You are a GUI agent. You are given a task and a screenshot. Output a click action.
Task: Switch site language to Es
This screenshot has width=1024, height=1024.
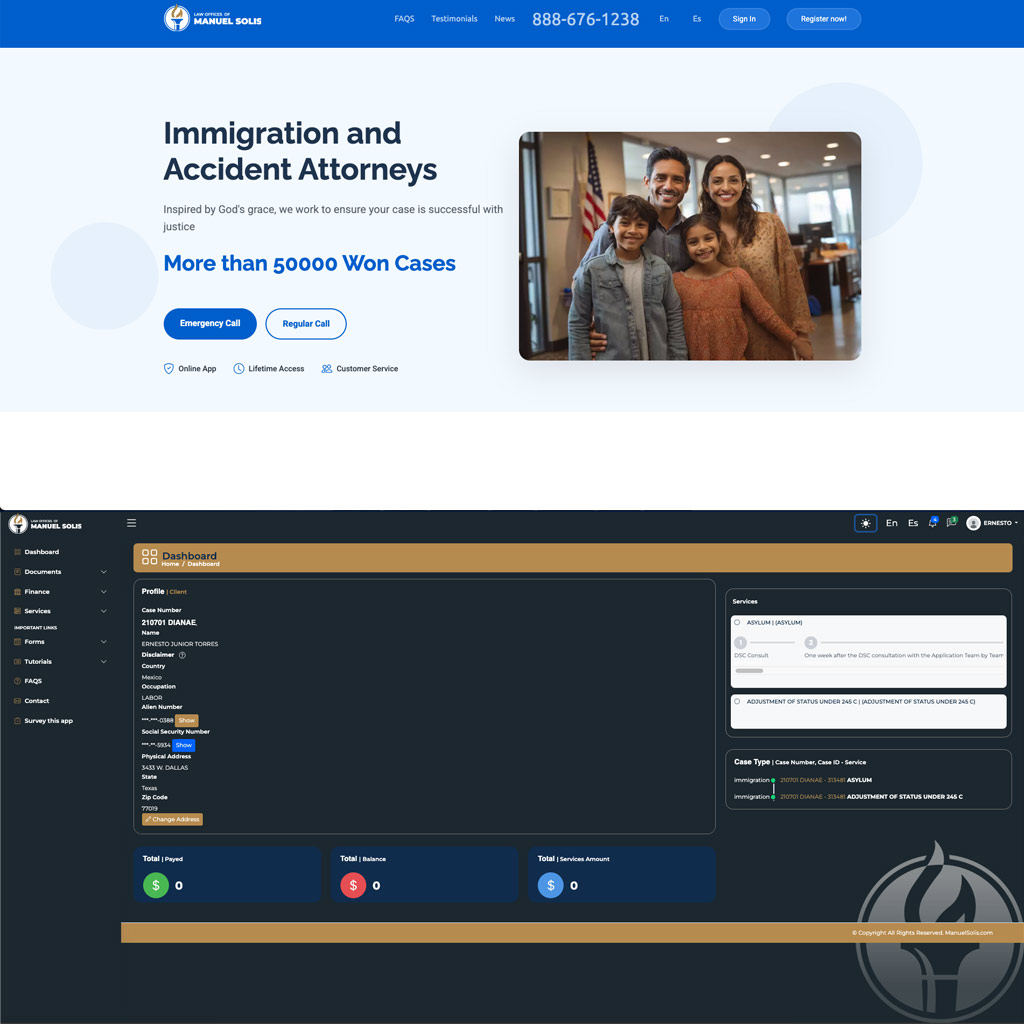(697, 18)
